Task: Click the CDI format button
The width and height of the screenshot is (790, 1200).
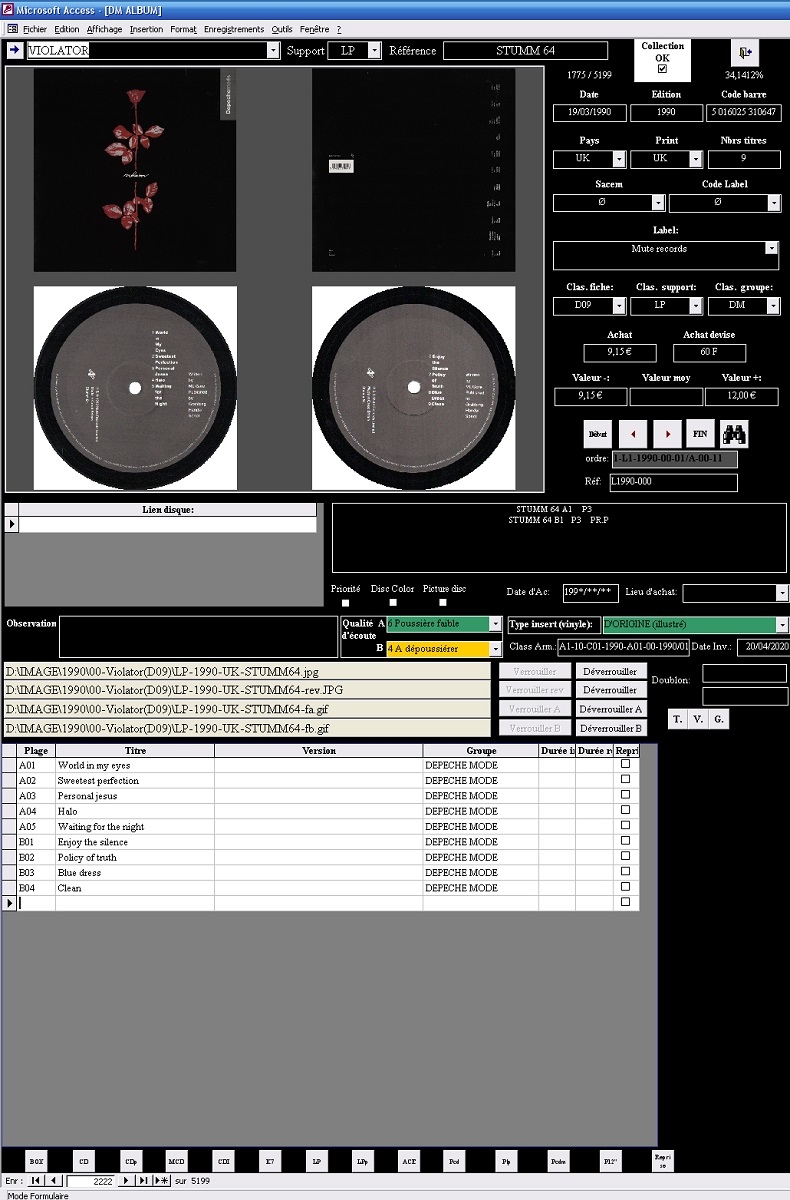Action: [x=224, y=1161]
